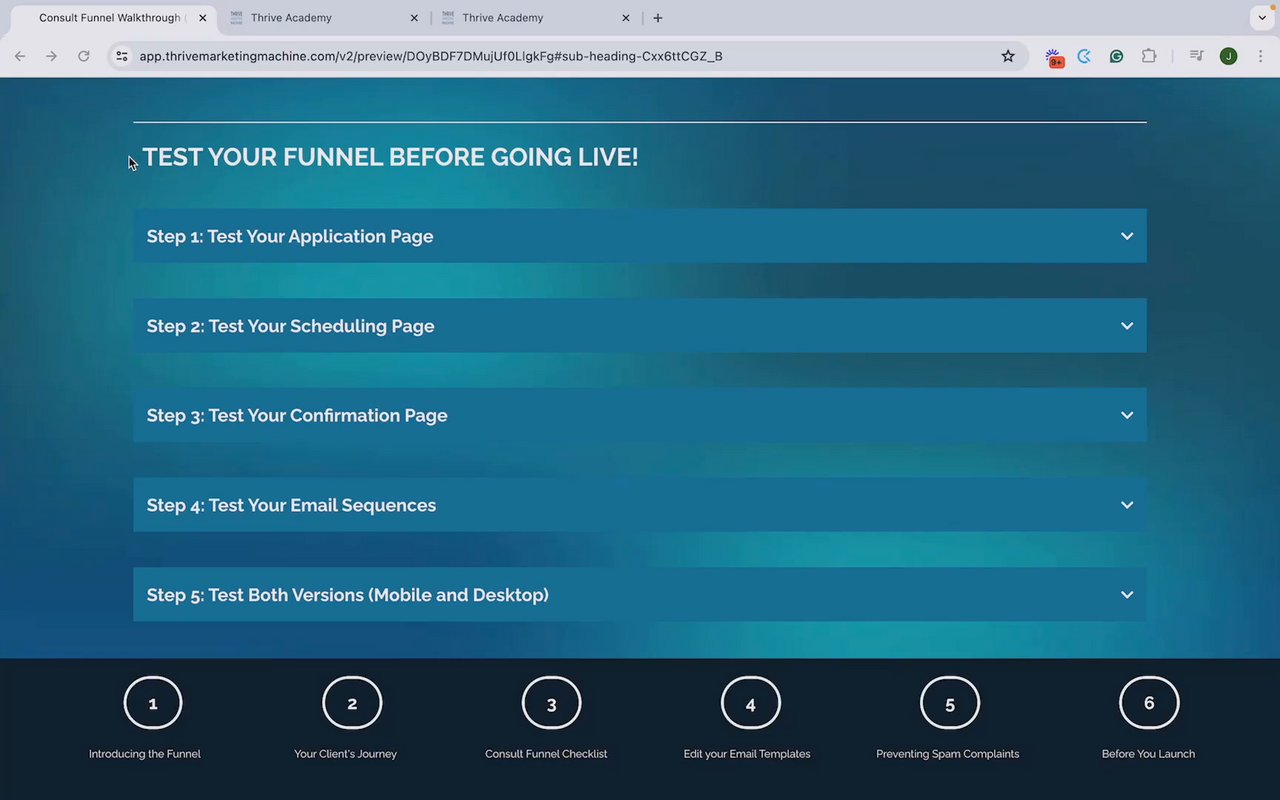Jump to Edit your Email Templates
This screenshot has height=800, width=1280.
747,754
